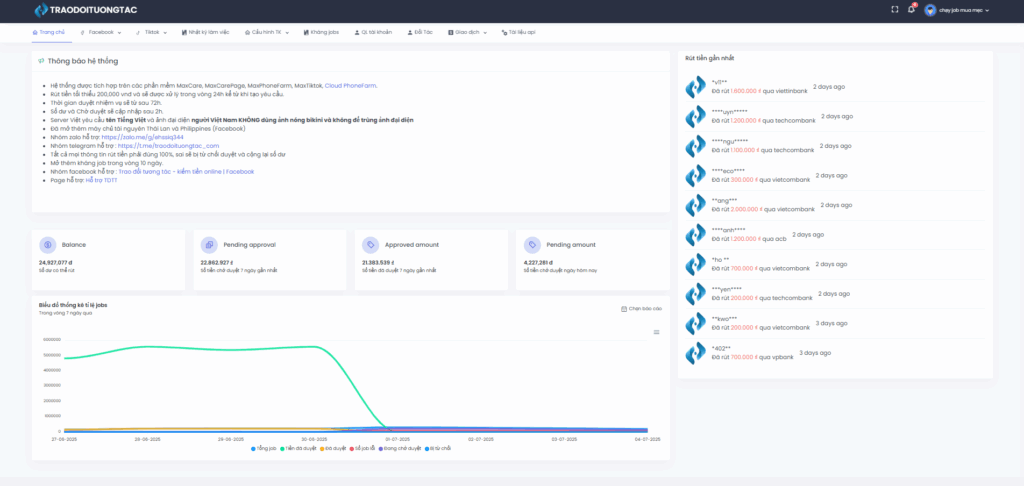Click the Pending approval value 22,862,927 đ
1024x486 pixels.
[217, 263]
